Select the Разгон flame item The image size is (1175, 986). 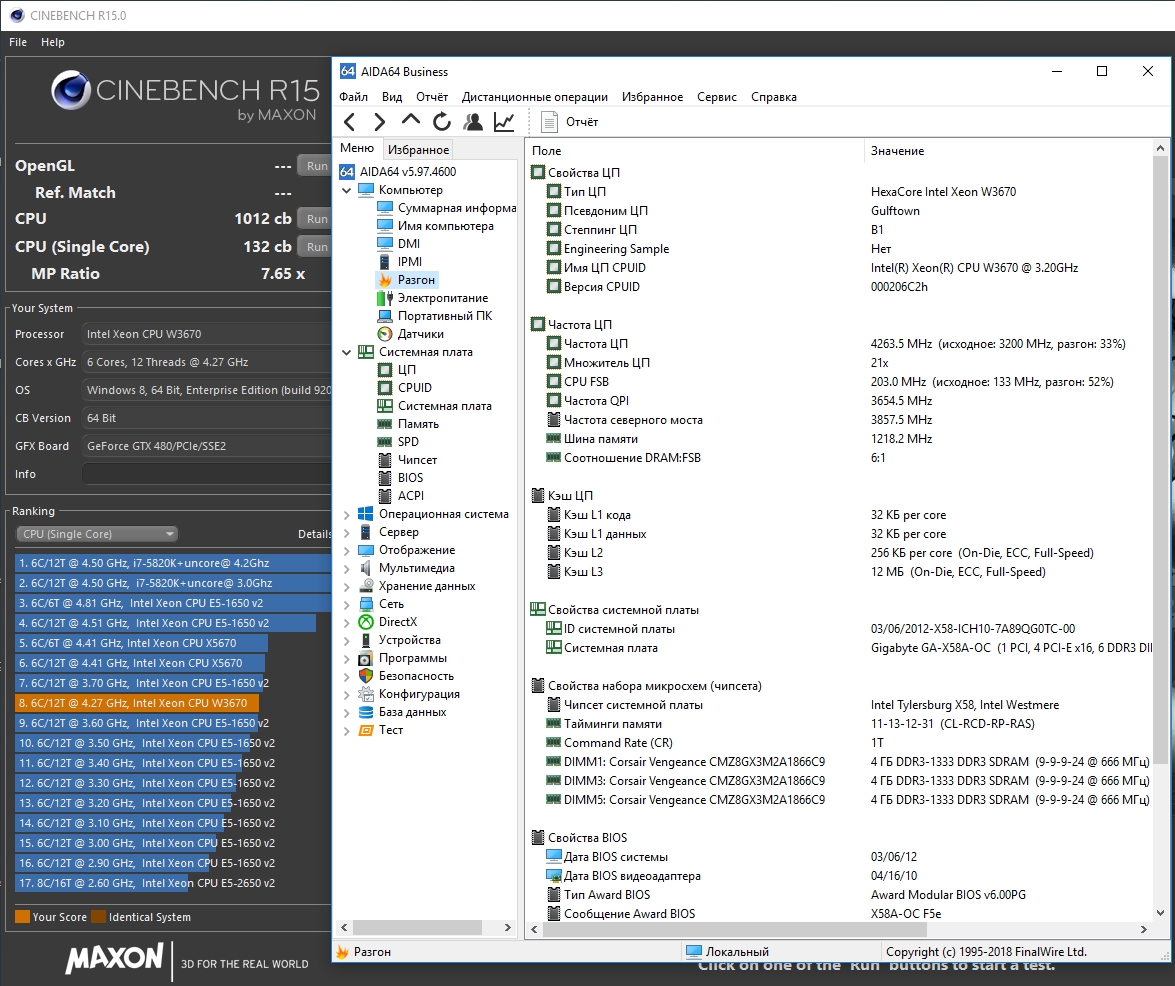coord(407,279)
